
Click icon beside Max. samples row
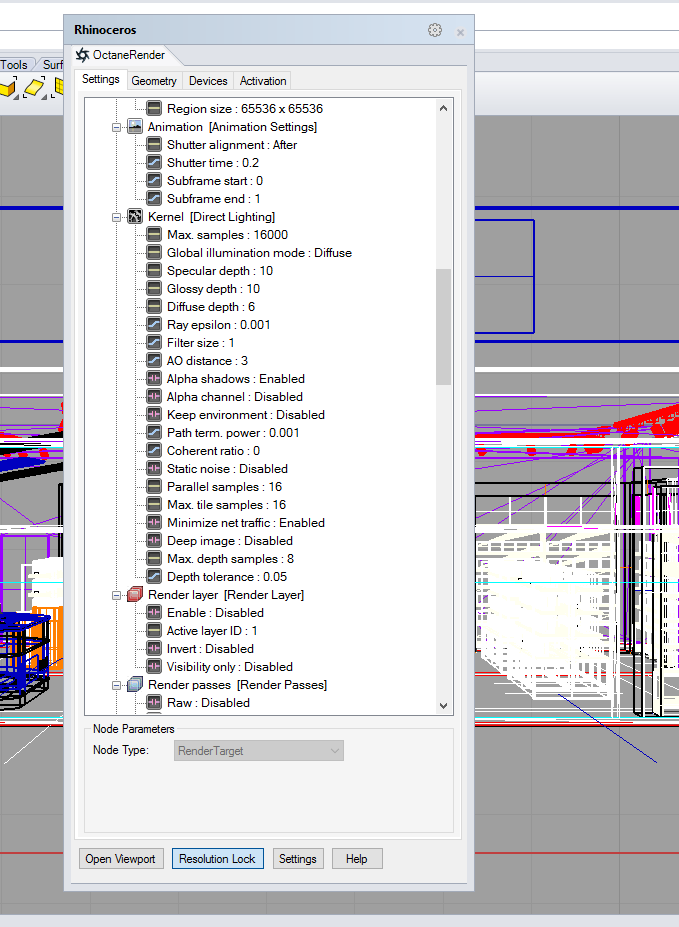coord(154,234)
